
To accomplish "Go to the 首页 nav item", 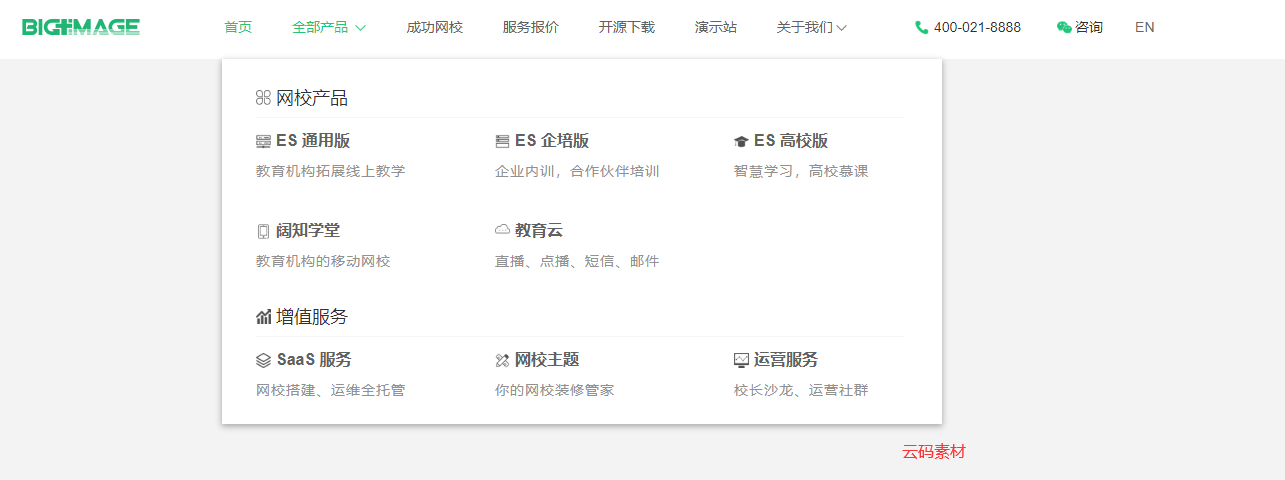I will [238, 28].
